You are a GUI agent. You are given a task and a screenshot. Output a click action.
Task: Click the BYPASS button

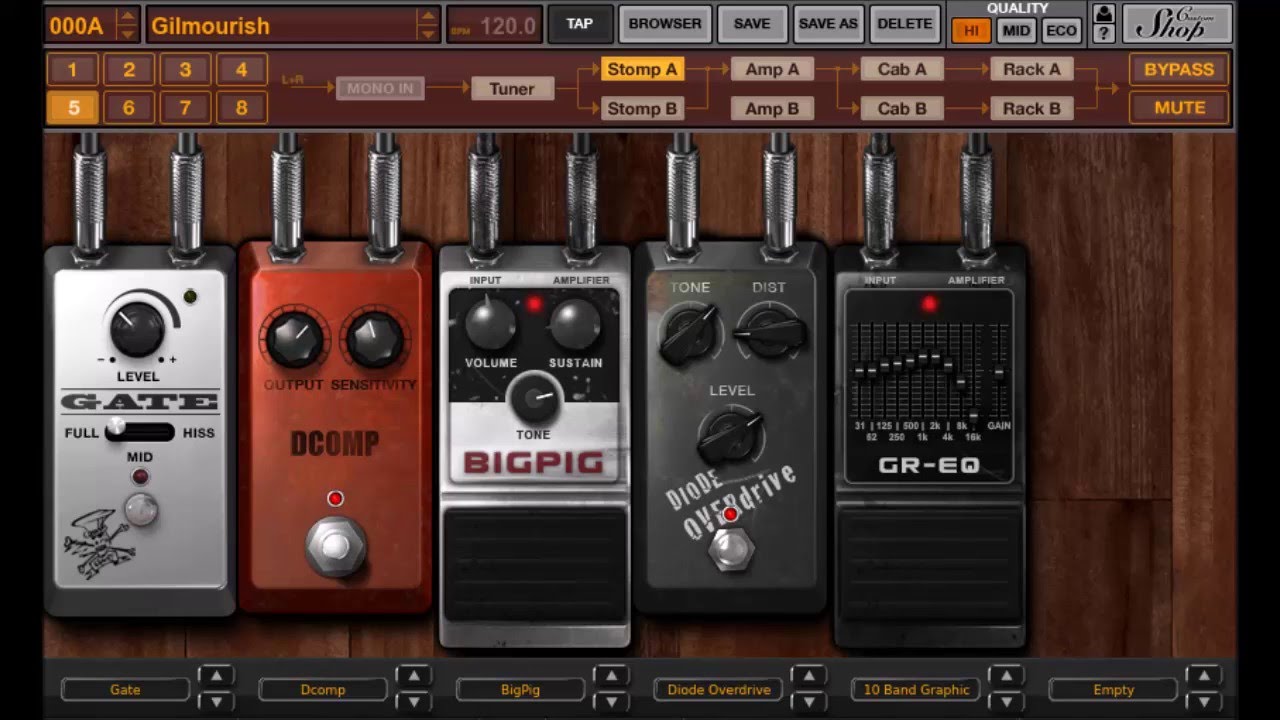(1179, 69)
